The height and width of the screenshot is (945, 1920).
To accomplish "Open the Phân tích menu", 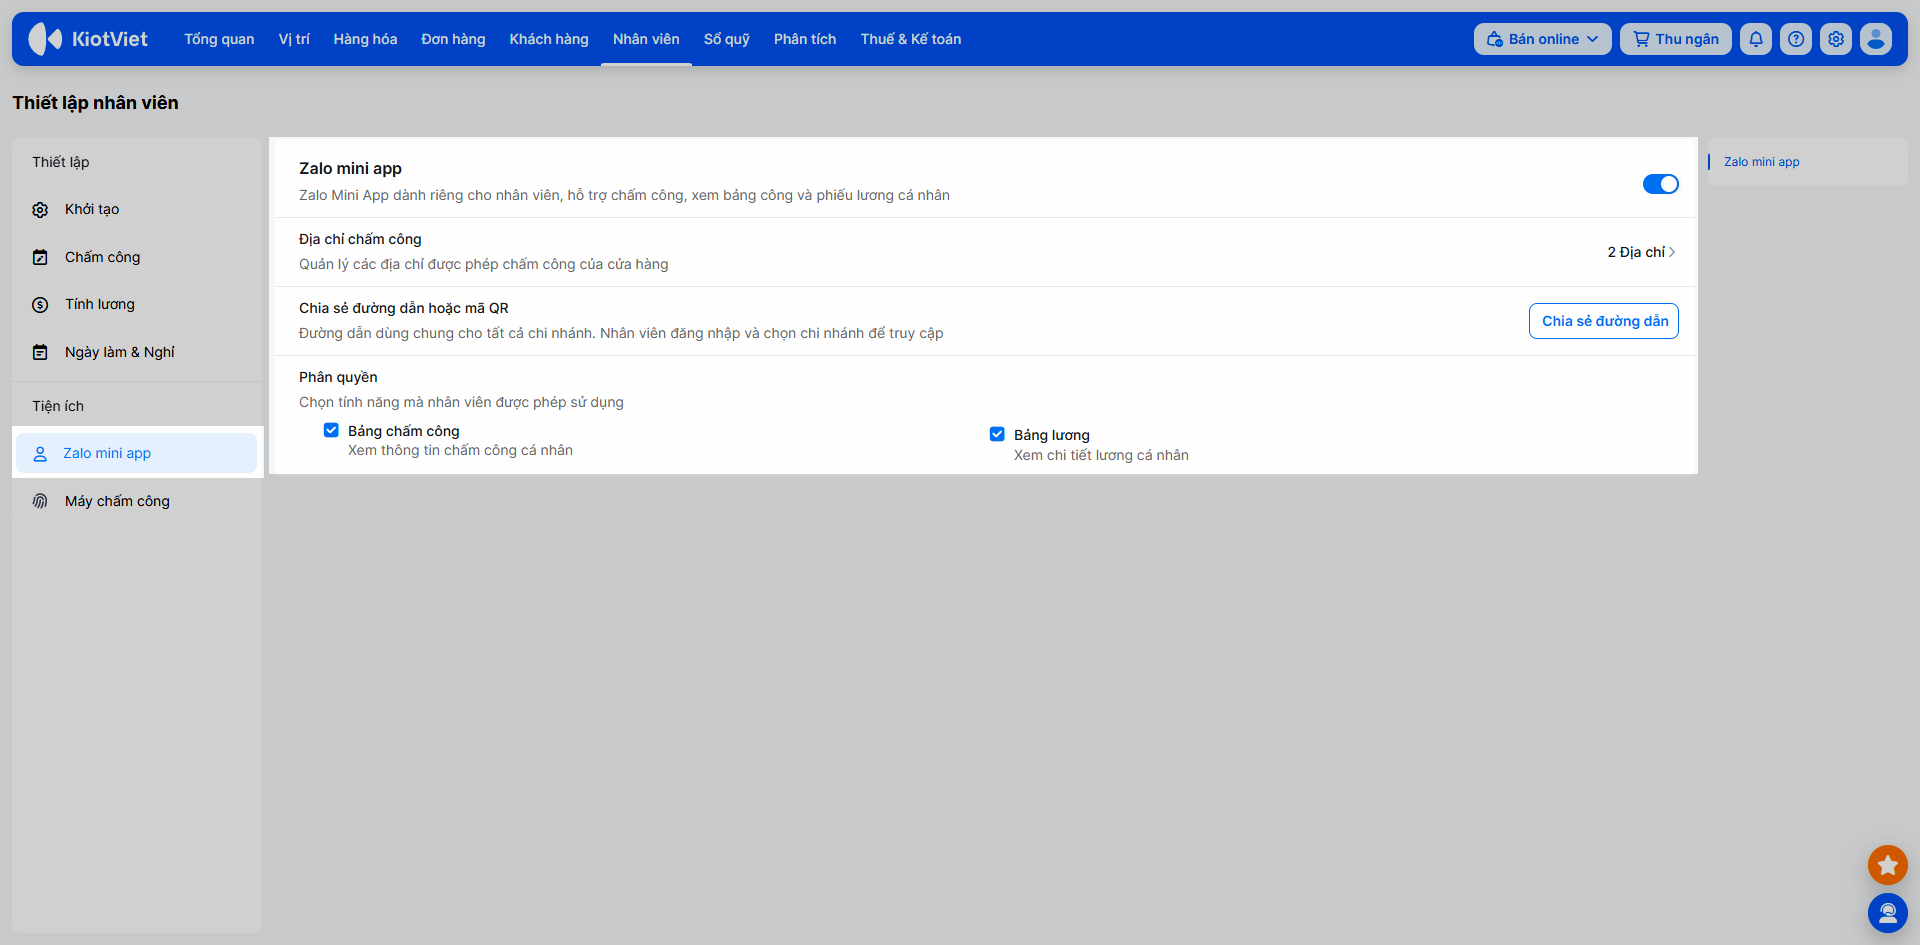I will coord(805,39).
